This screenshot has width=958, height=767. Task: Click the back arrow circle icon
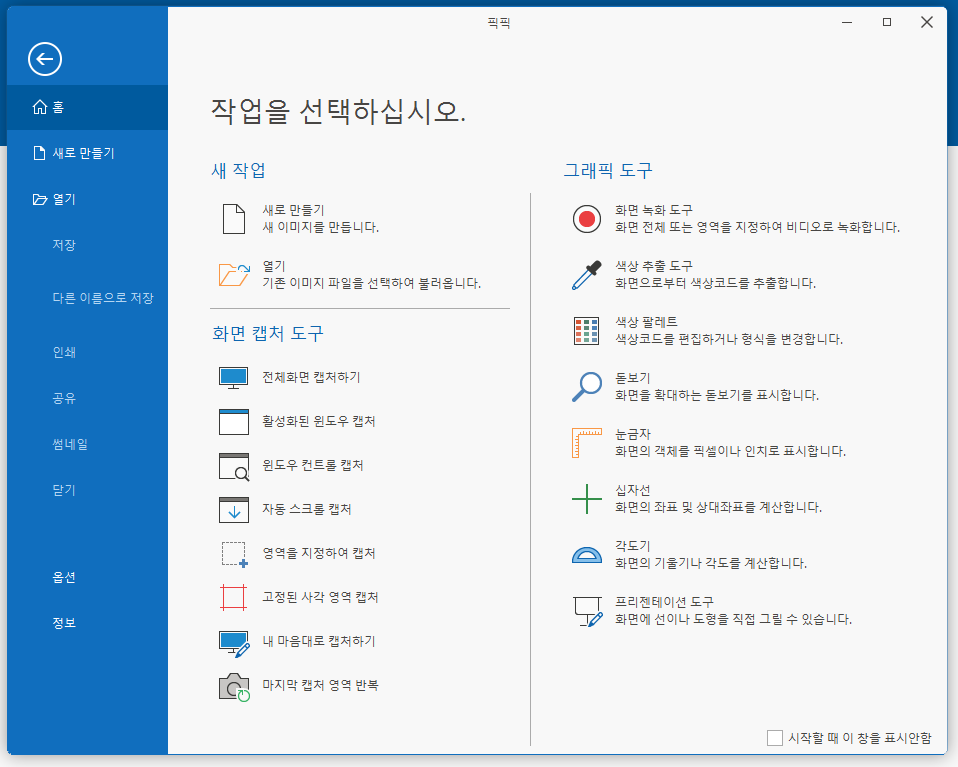pyautogui.click(x=45, y=59)
